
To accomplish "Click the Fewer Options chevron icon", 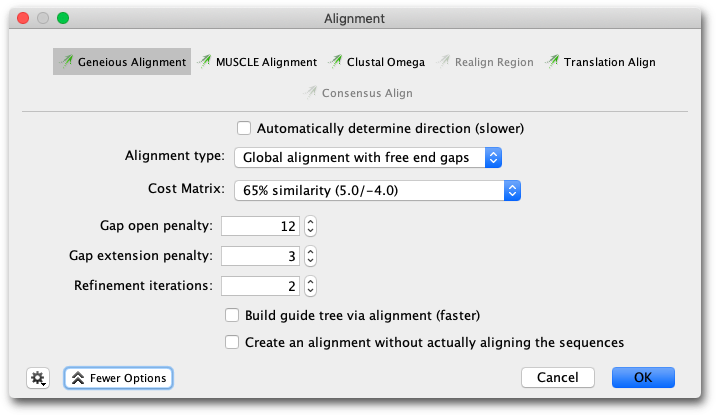I will coord(78,378).
